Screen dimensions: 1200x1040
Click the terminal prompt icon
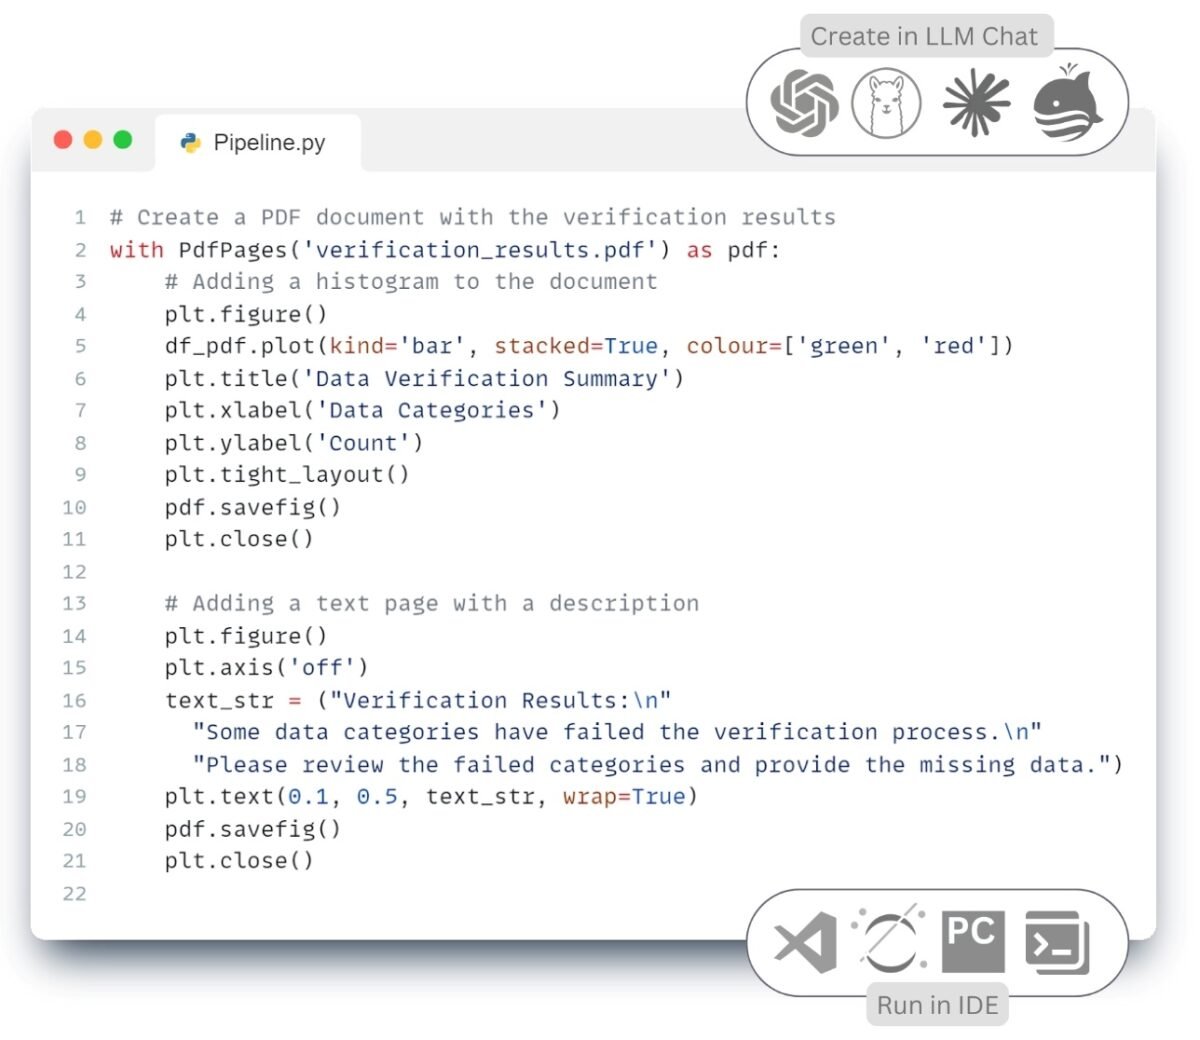pos(1057,942)
